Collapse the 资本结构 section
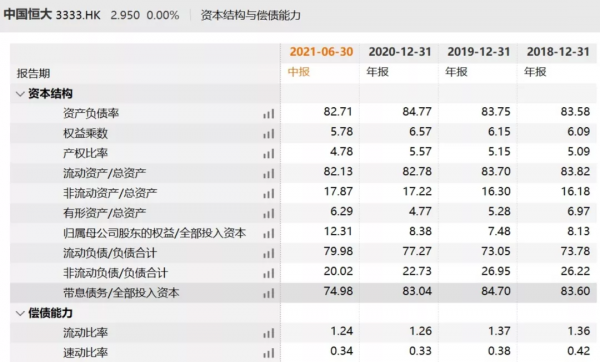The width and height of the screenshot is (600, 362). [x=20, y=94]
